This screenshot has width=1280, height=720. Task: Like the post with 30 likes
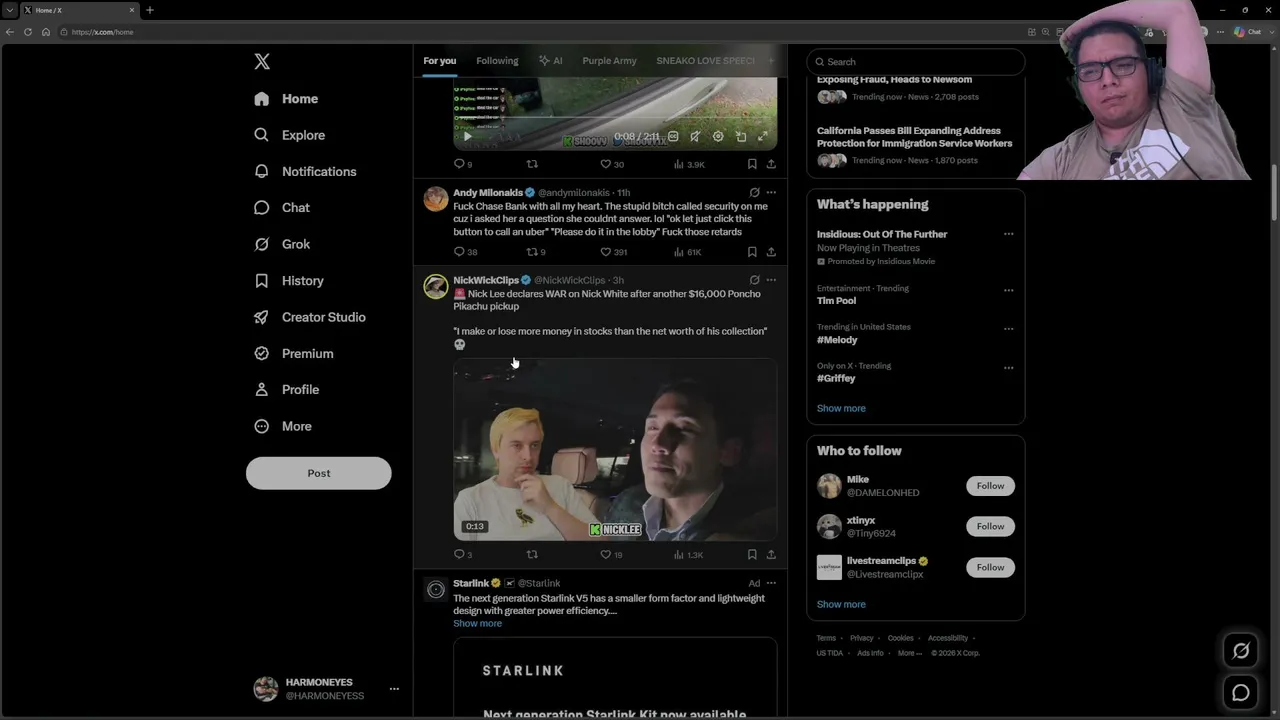pyautogui.click(x=612, y=164)
